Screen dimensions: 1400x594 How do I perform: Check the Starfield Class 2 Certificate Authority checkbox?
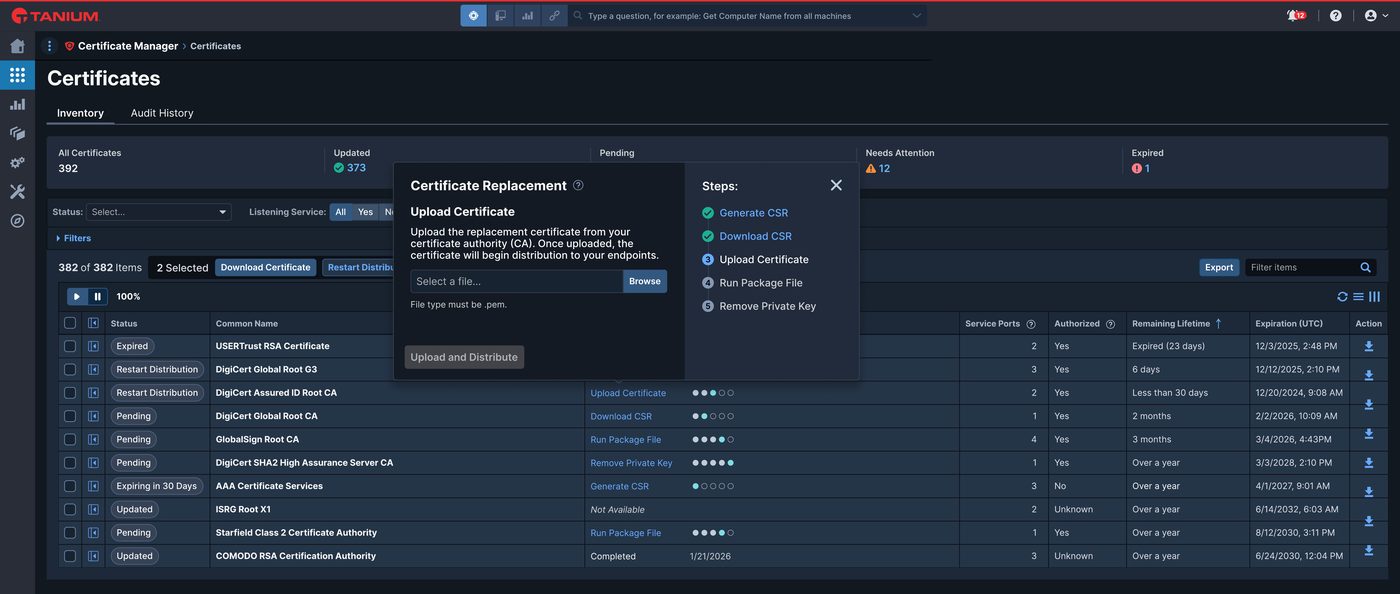coord(70,533)
